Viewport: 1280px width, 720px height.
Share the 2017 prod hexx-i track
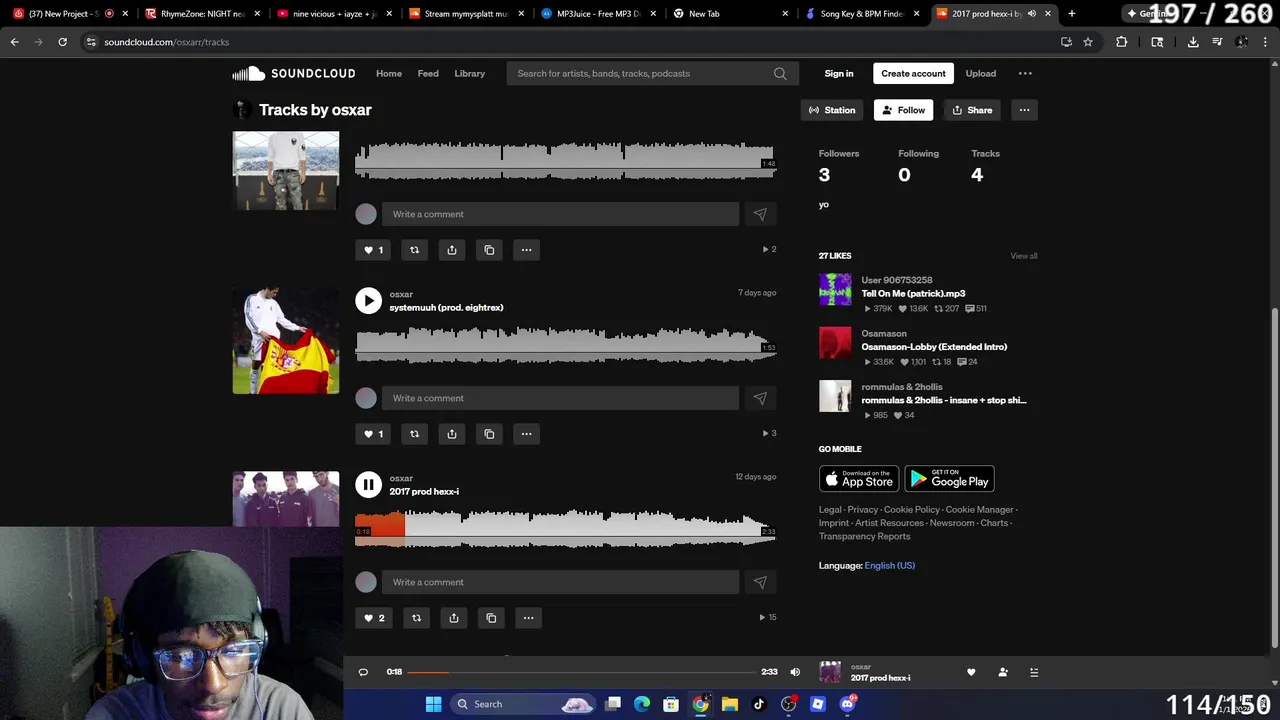coord(454,618)
